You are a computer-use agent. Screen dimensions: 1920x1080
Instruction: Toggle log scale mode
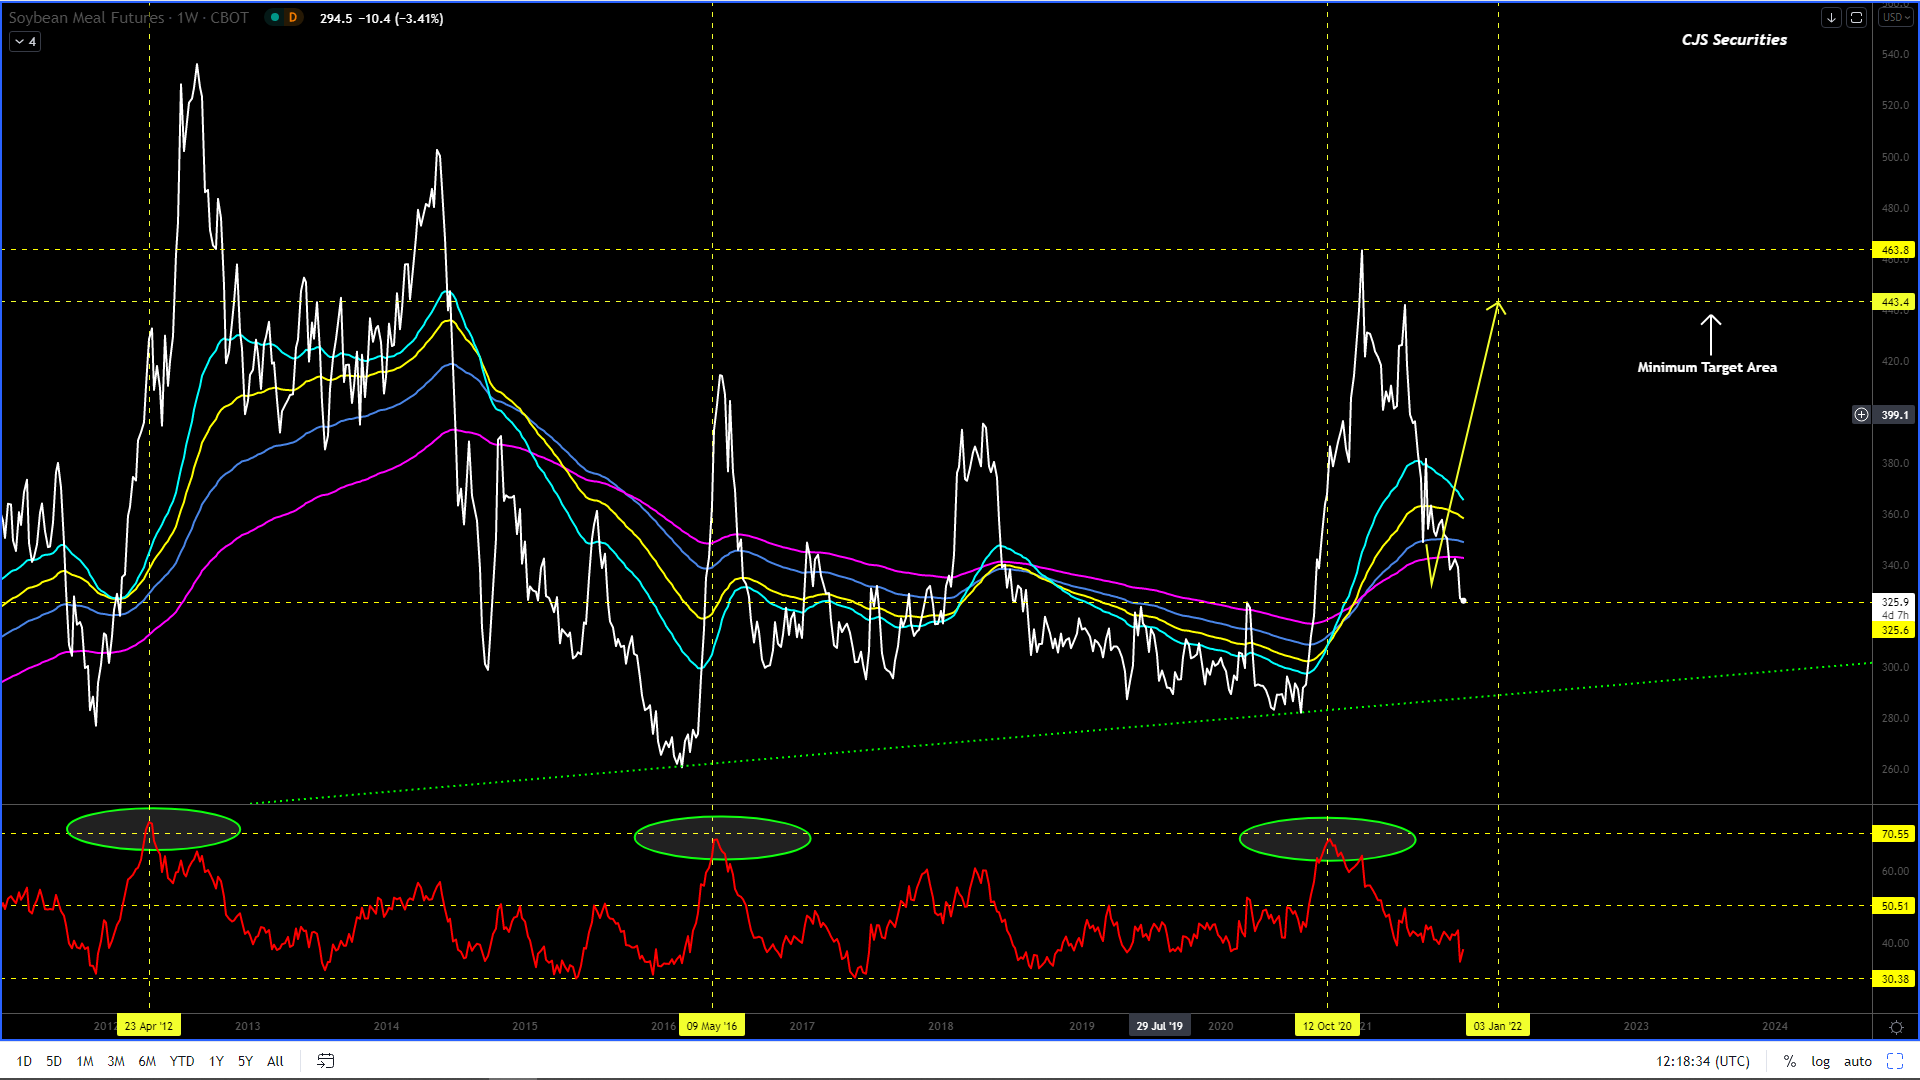click(1820, 1061)
